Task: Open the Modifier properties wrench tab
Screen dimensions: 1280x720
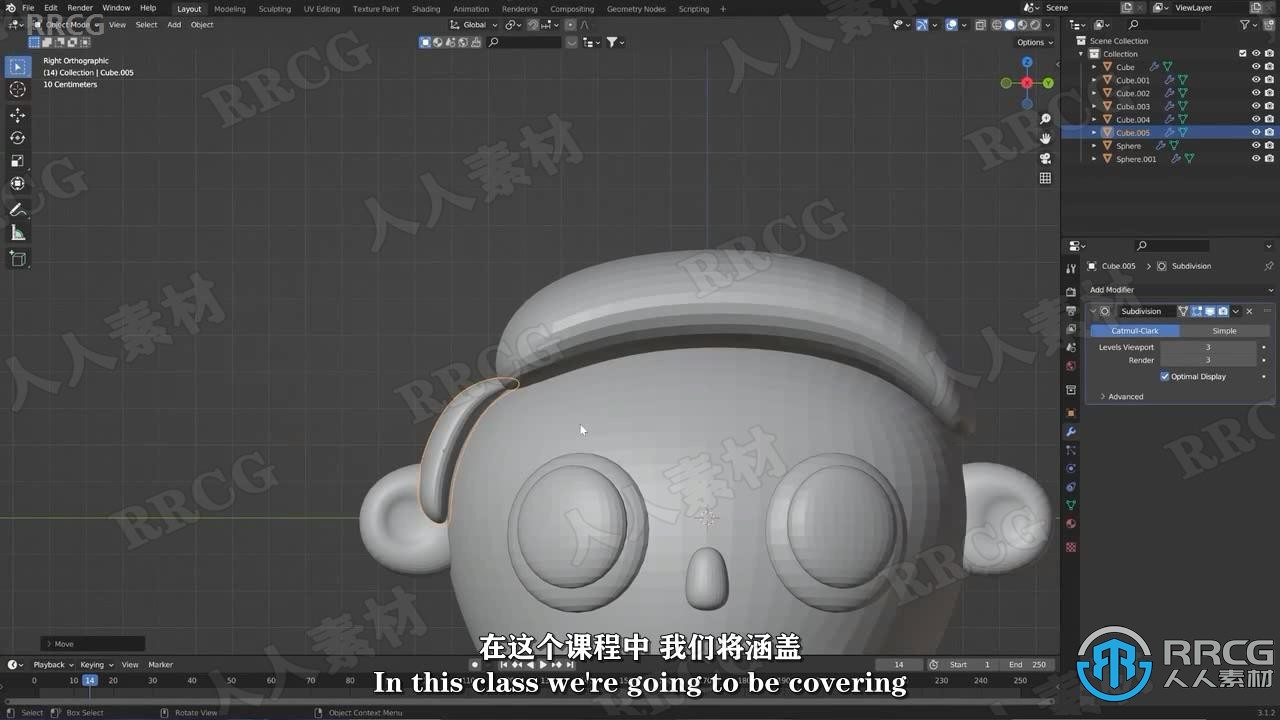Action: 1071,431
